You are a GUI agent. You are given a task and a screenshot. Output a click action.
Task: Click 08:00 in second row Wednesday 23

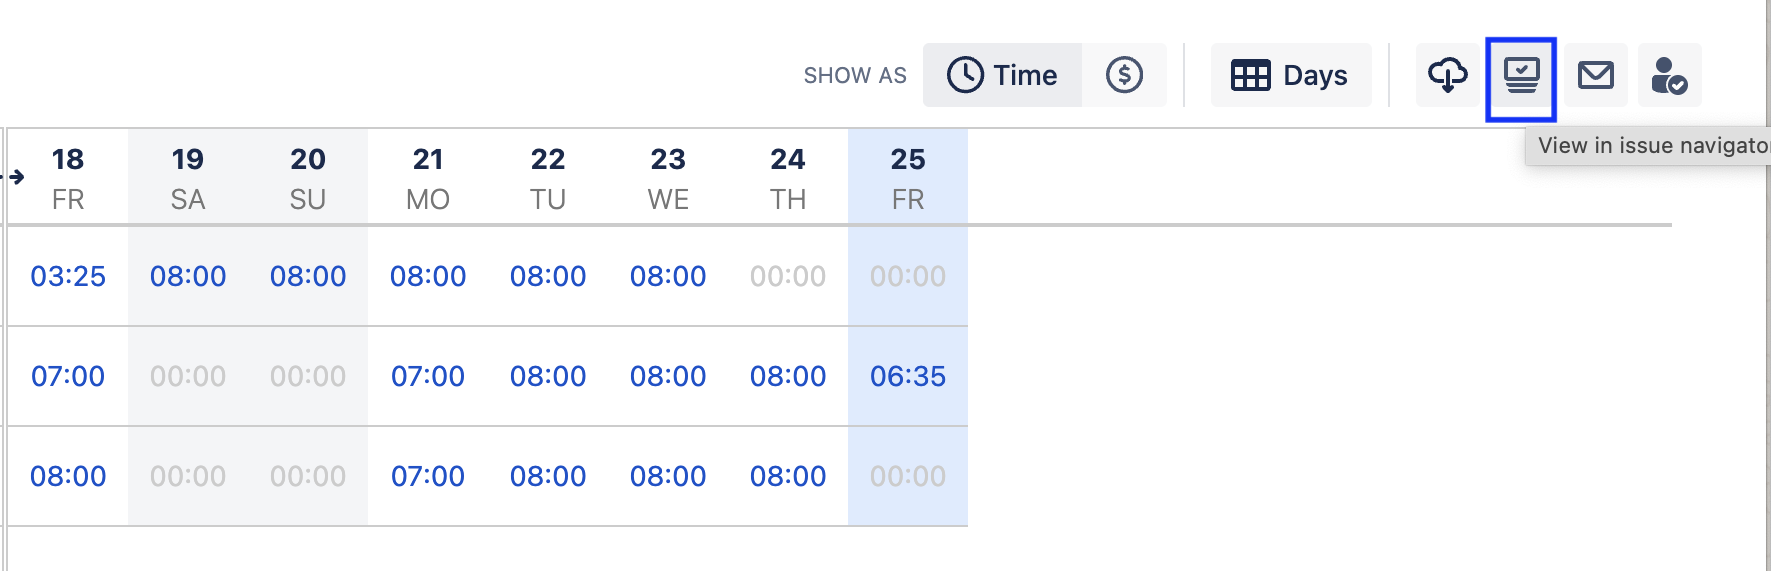pyautogui.click(x=668, y=376)
